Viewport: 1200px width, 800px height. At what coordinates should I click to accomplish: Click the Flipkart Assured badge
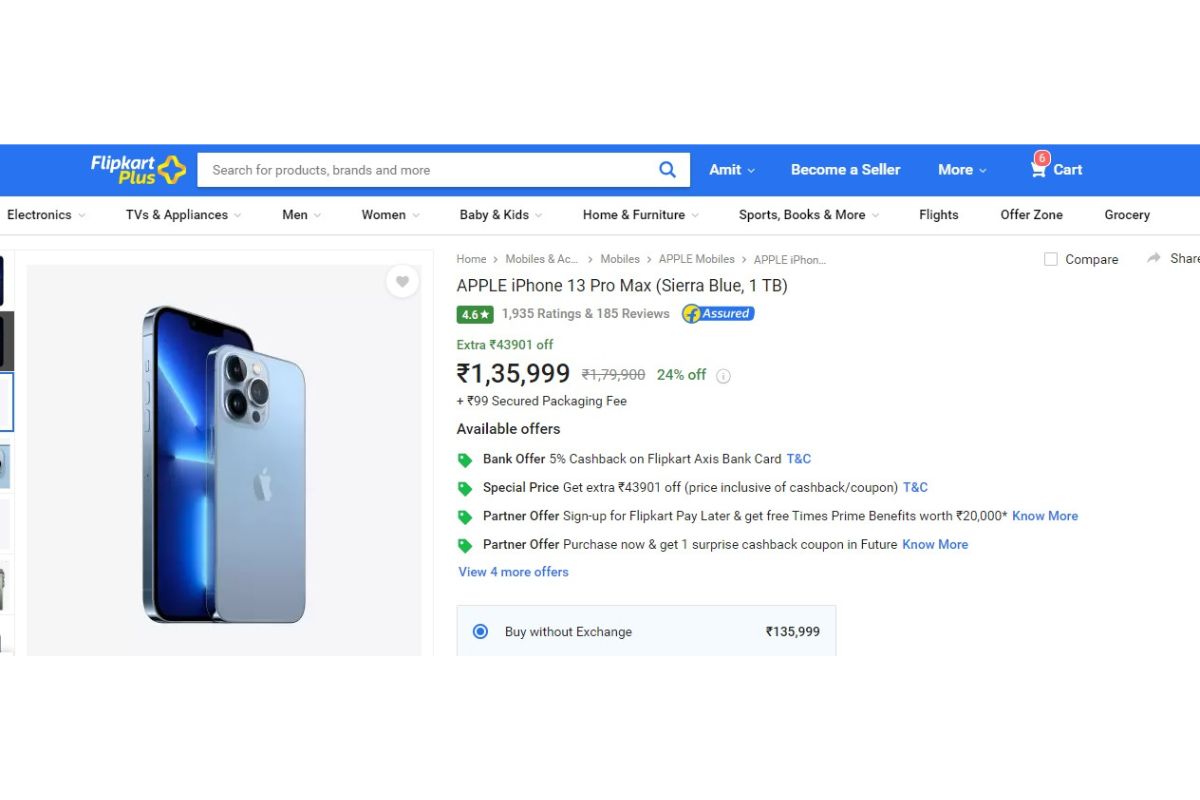(718, 314)
